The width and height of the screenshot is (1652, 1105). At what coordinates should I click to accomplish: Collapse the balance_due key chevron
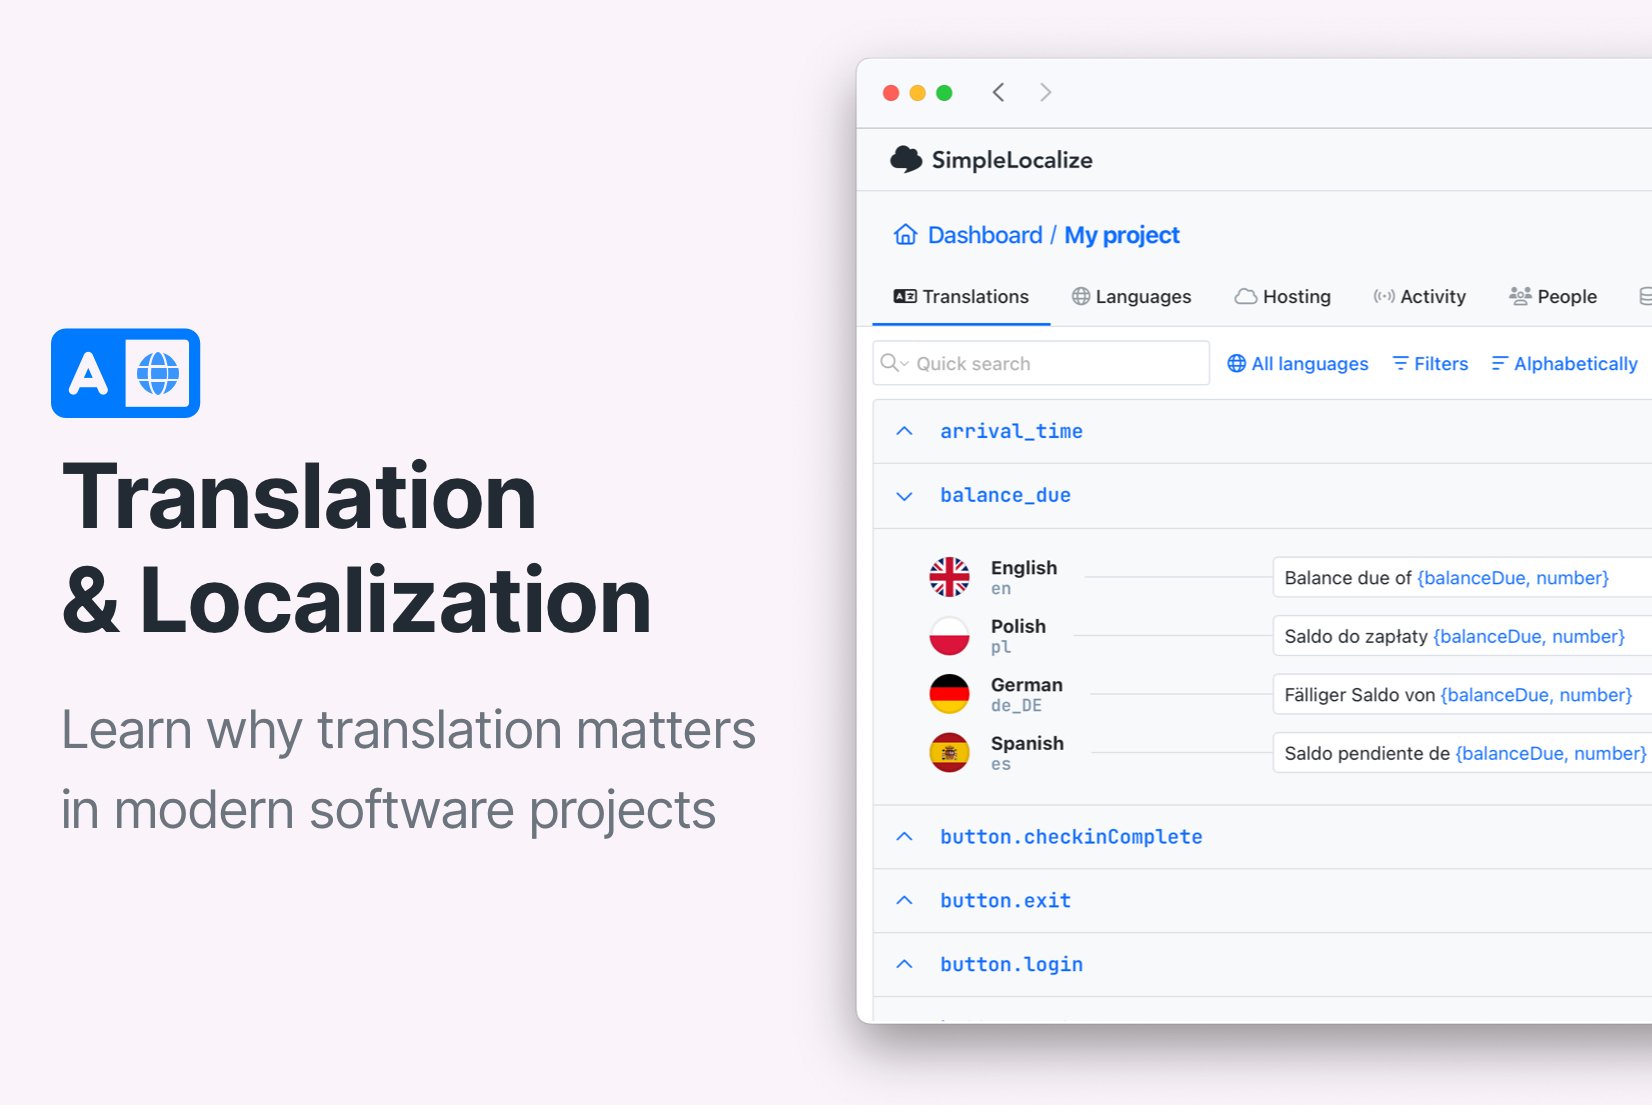click(904, 496)
